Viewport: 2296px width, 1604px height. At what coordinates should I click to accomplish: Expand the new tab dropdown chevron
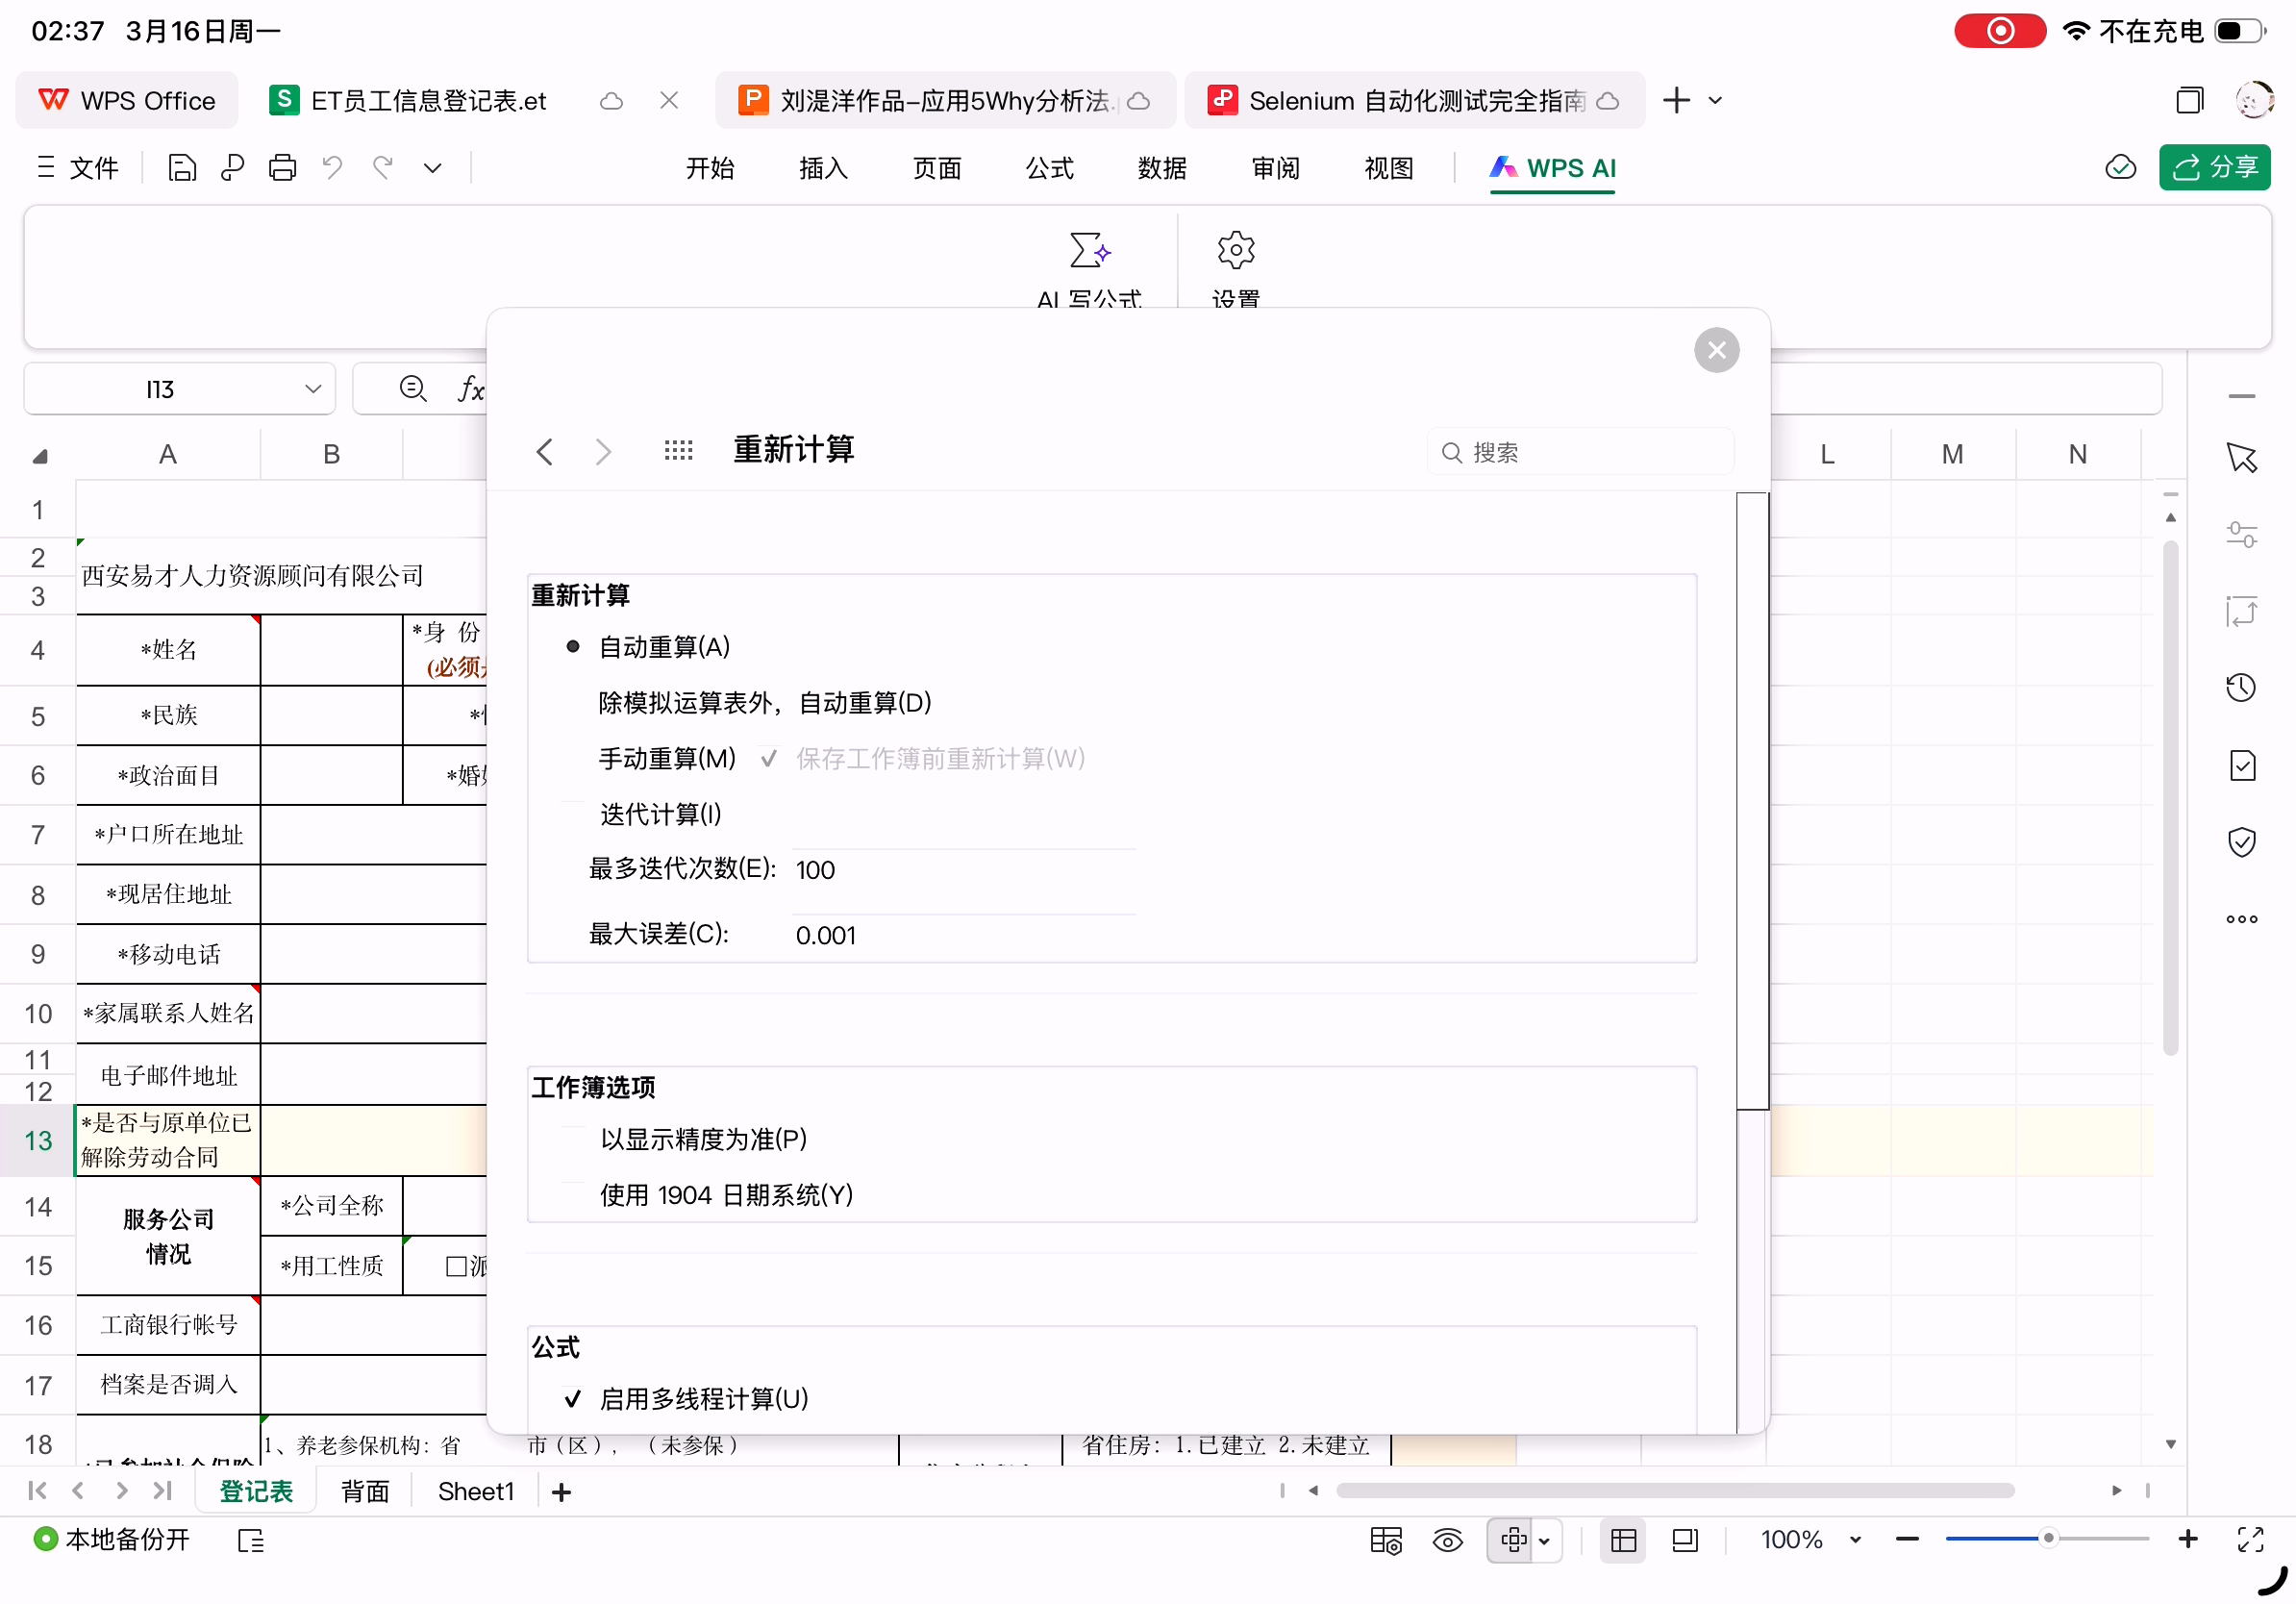coord(1715,101)
